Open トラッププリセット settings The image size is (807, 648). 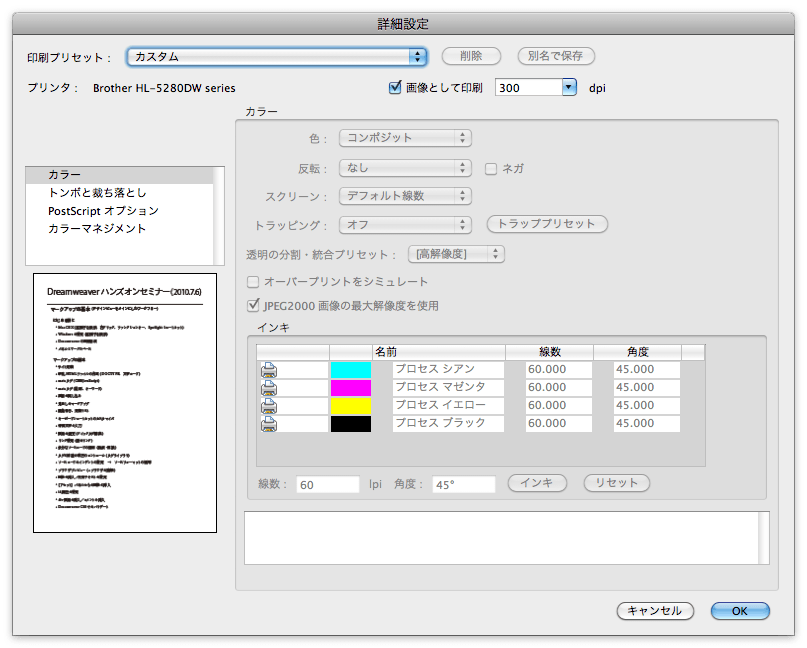[547, 224]
